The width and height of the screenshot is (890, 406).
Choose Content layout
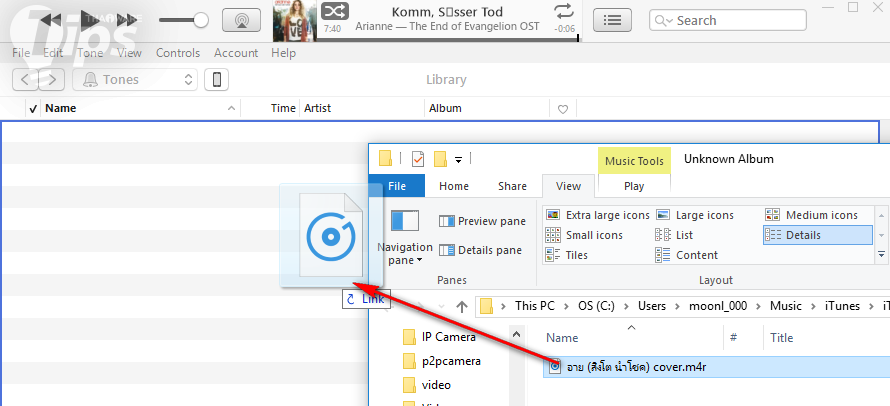tap(687, 255)
